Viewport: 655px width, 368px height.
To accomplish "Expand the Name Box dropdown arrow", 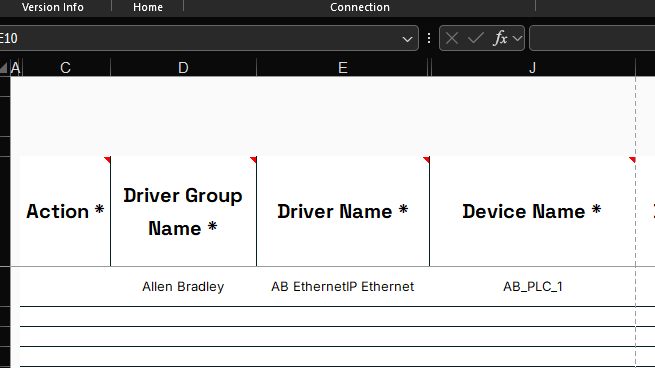I will click(407, 39).
